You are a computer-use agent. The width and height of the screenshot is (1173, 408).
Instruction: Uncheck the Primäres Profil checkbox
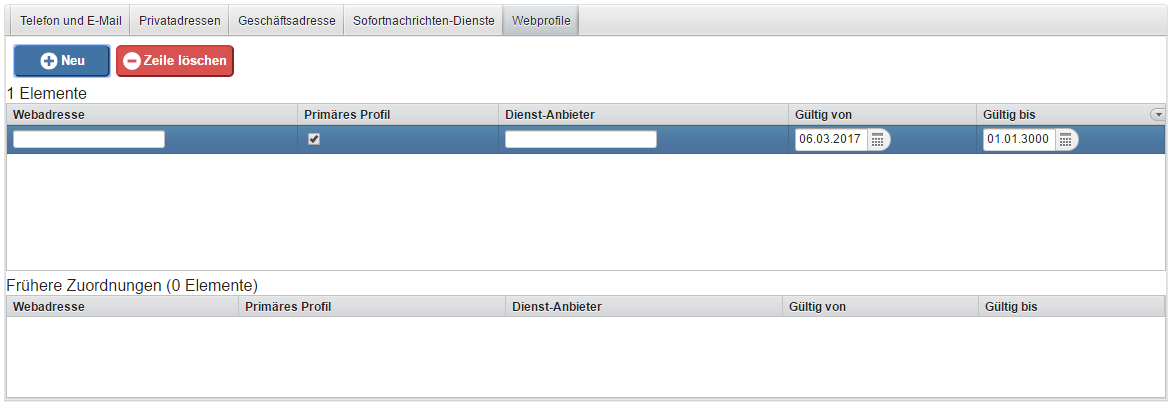[314, 139]
